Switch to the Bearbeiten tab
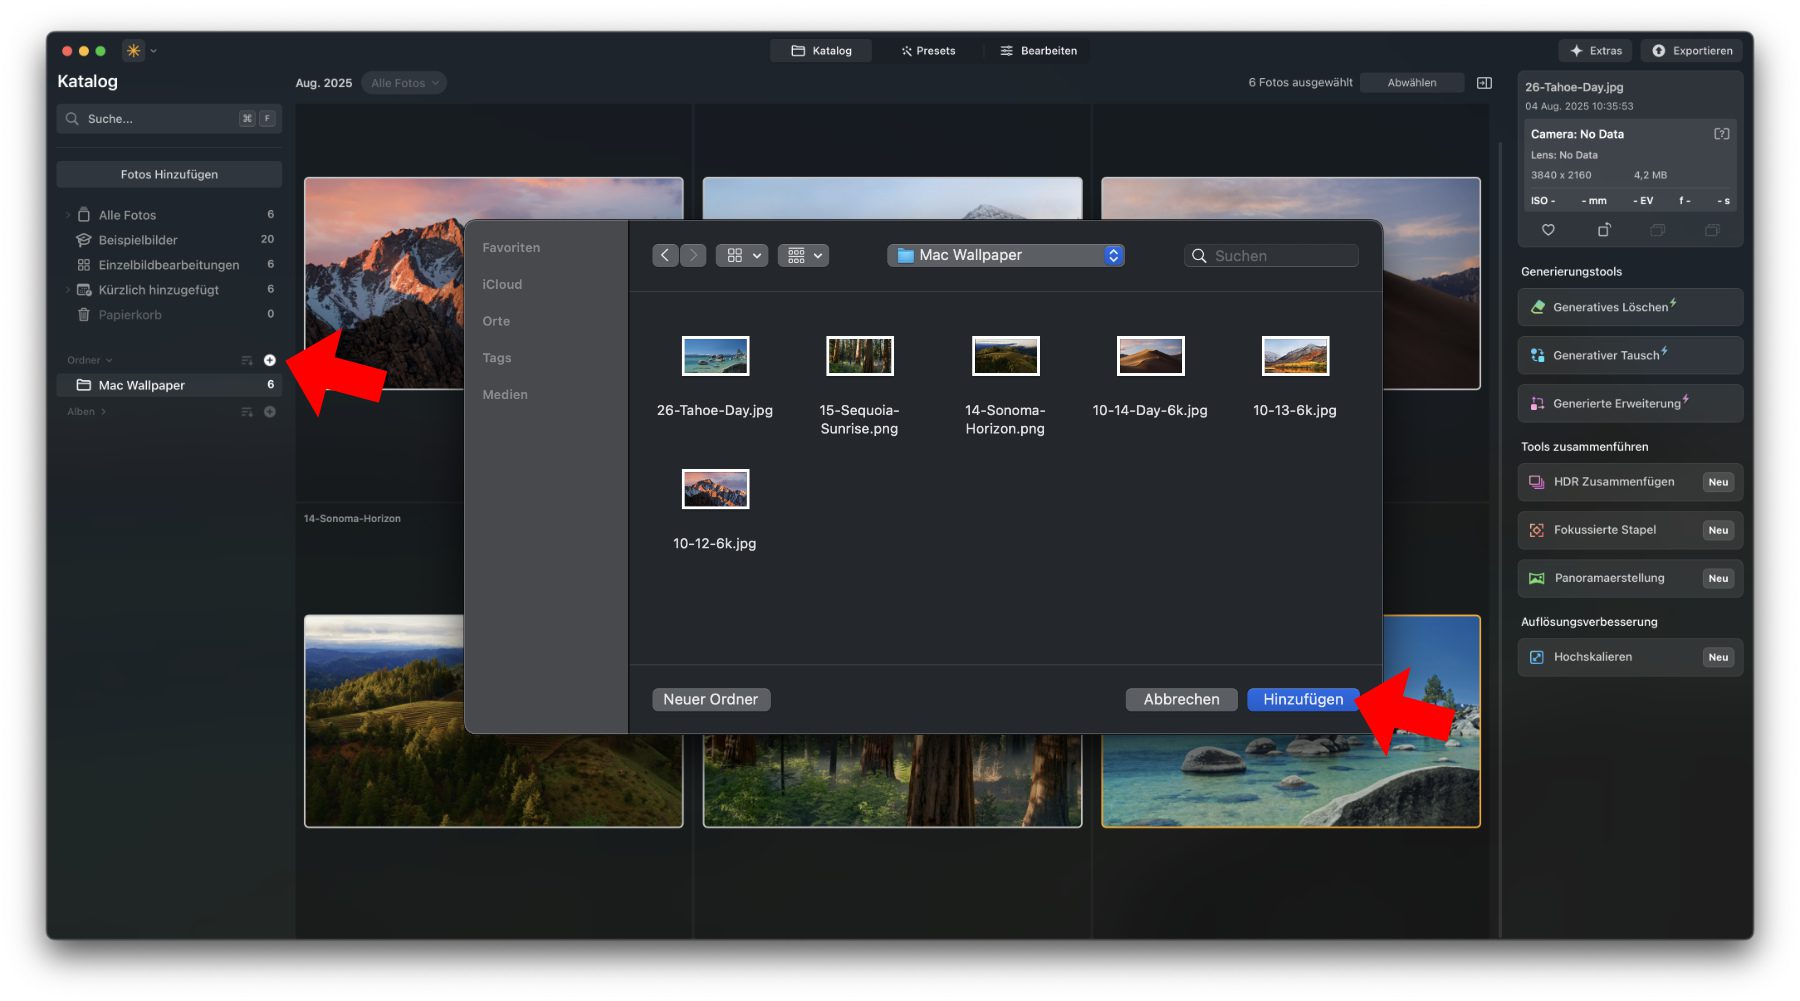1800x1001 pixels. coord(1038,51)
